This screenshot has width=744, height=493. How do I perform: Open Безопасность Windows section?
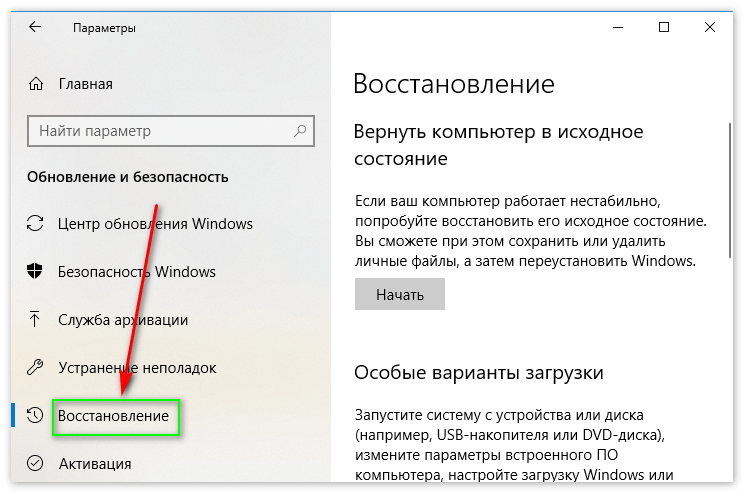[x=137, y=271]
